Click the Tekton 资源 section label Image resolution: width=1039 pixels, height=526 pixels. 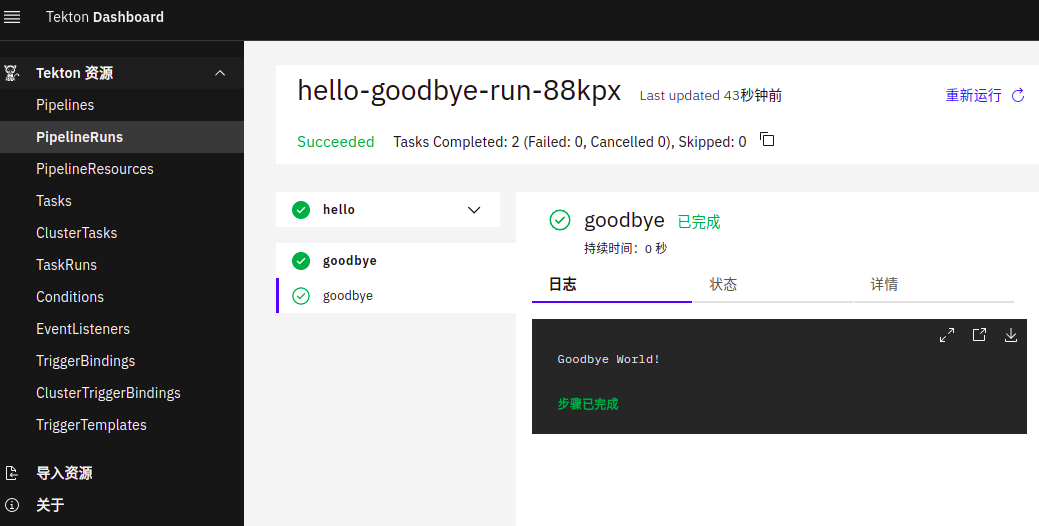tap(74, 73)
